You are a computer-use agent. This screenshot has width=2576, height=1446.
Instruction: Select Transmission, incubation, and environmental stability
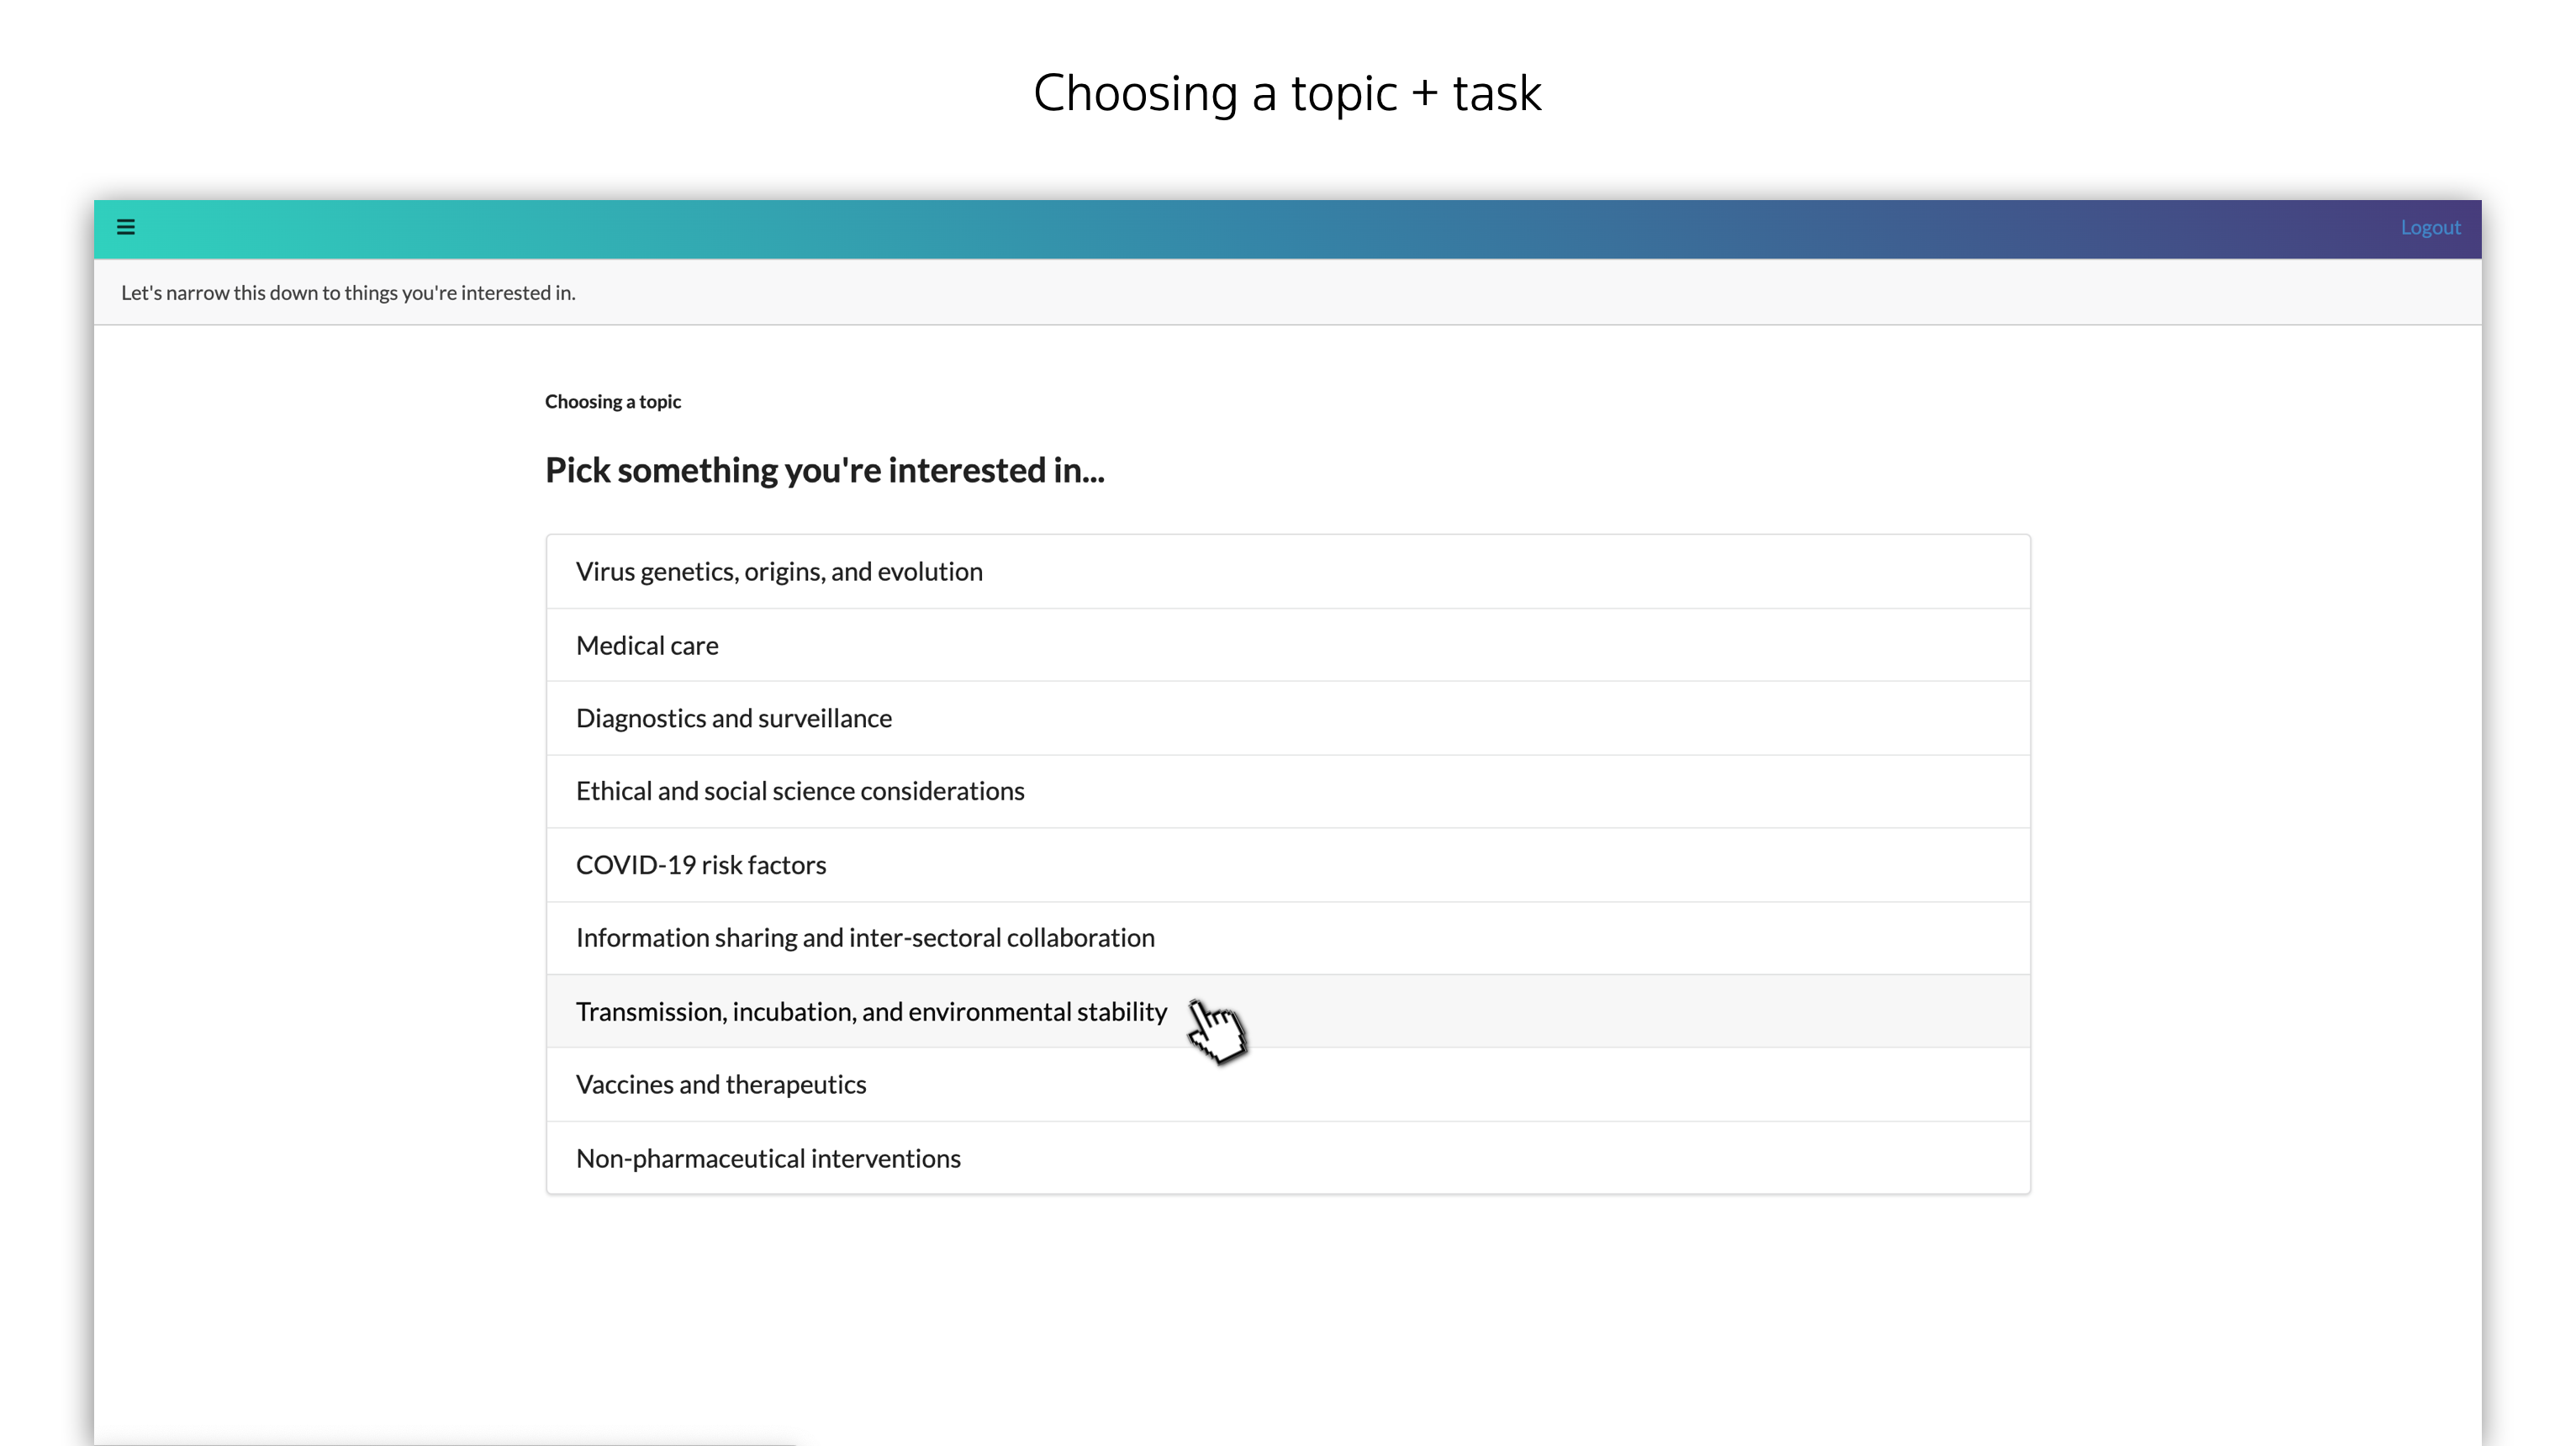tap(871, 1012)
